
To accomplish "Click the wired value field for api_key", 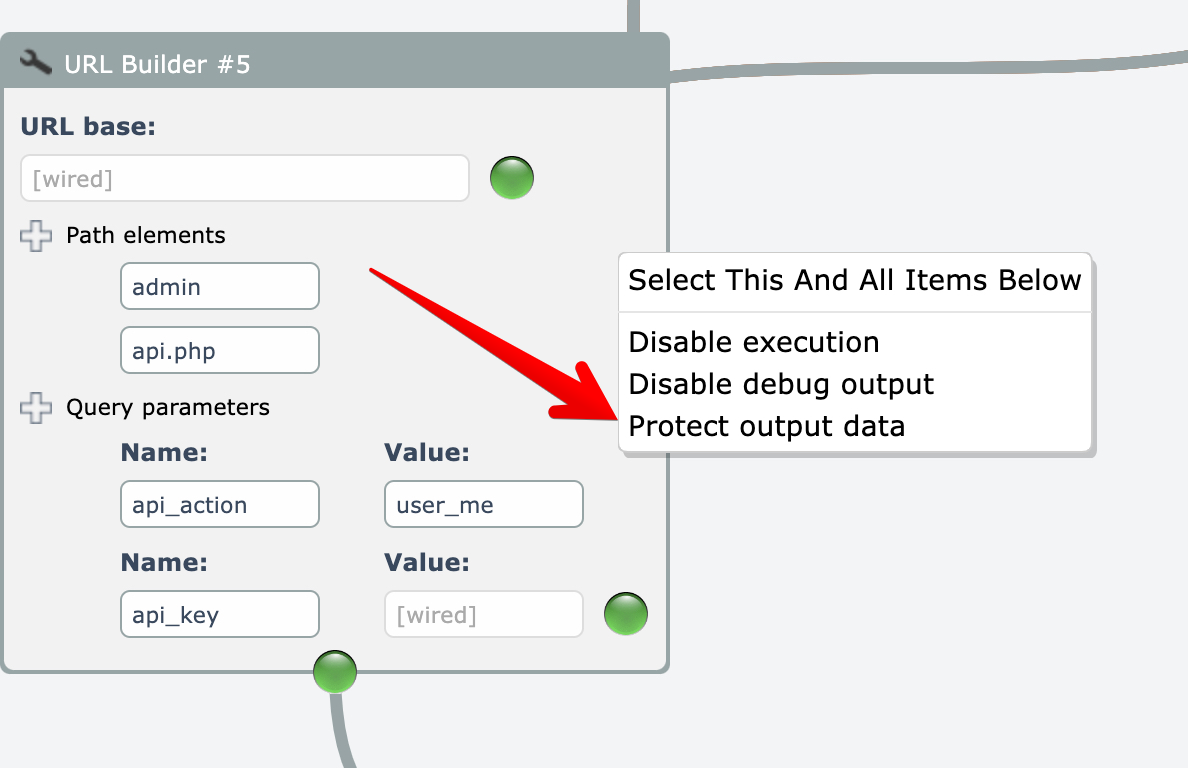I will tap(483, 615).
